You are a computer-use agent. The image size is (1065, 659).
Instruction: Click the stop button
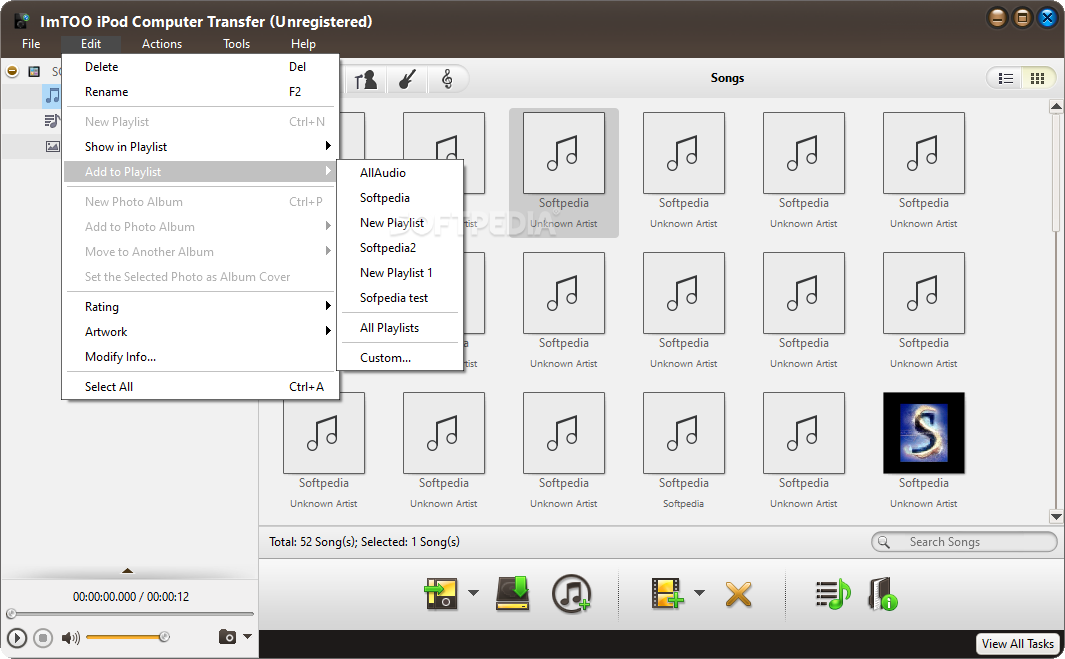tap(43, 638)
